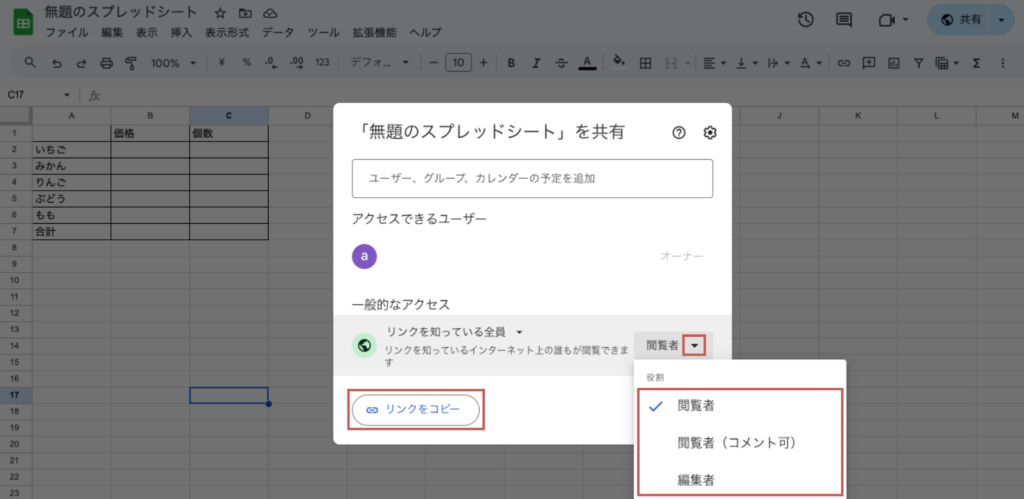Click the print icon in toolbar
Image resolution: width=1024 pixels, height=499 pixels.
pyautogui.click(x=106, y=63)
